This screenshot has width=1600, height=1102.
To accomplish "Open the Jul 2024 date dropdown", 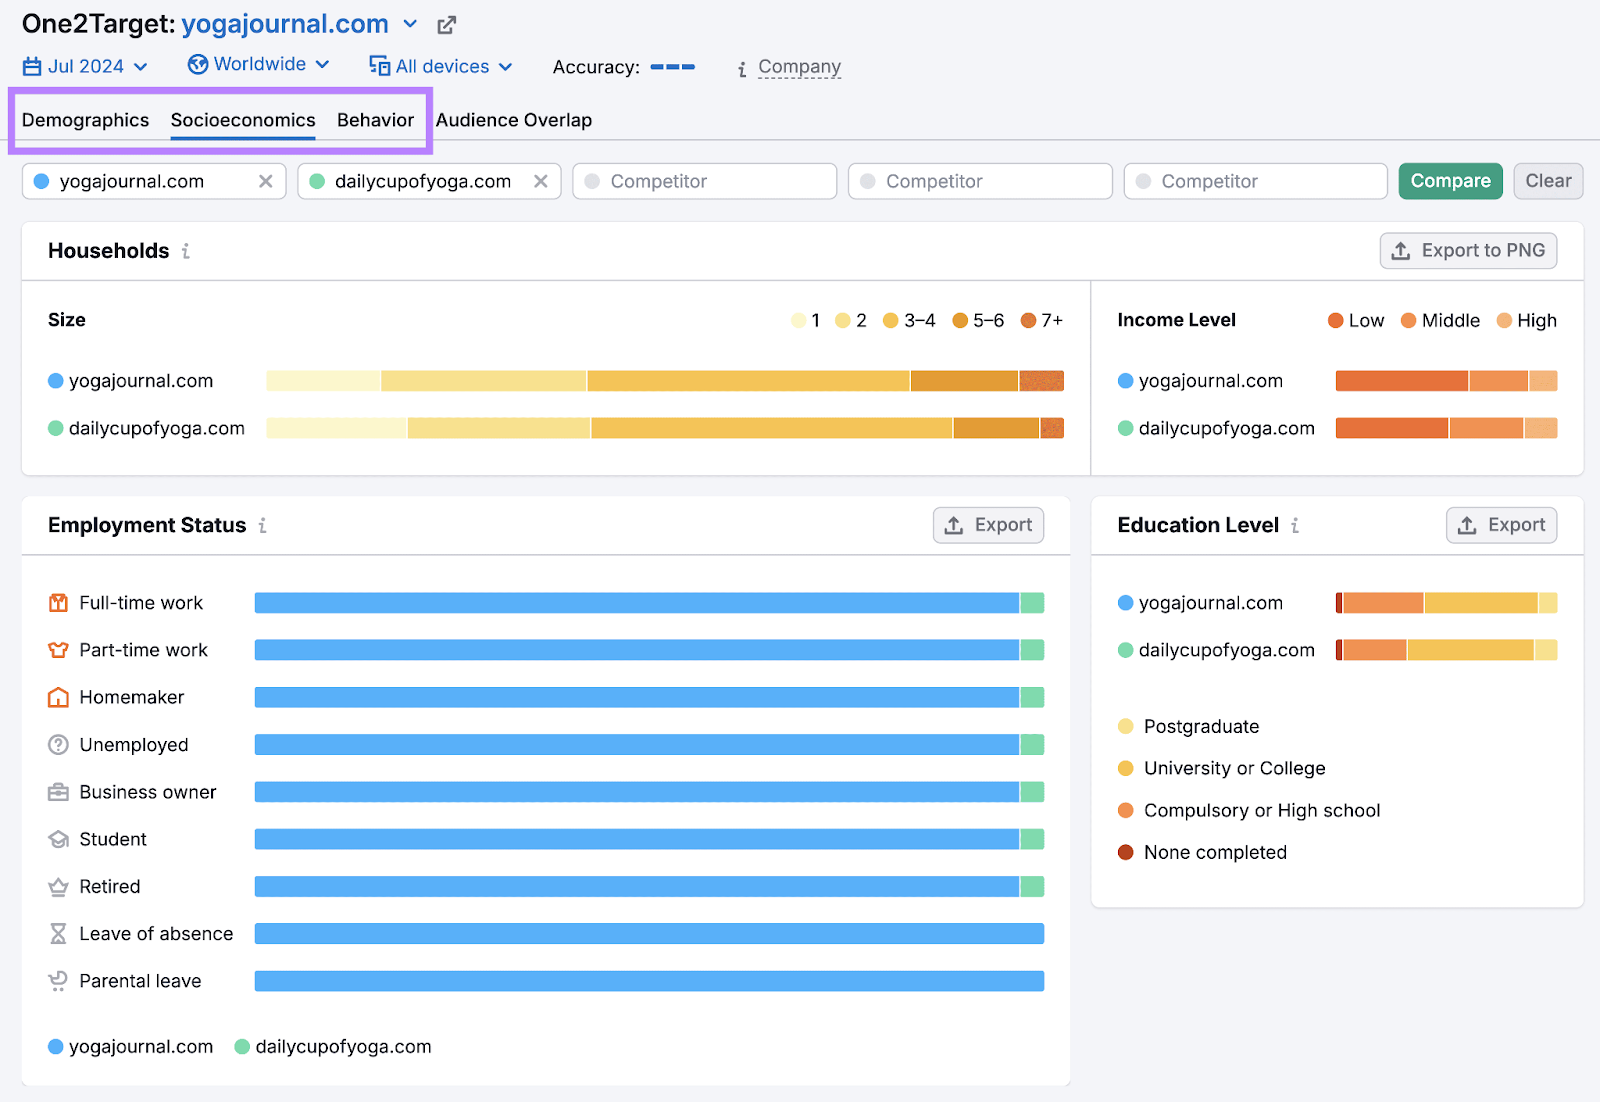I will click(85, 66).
